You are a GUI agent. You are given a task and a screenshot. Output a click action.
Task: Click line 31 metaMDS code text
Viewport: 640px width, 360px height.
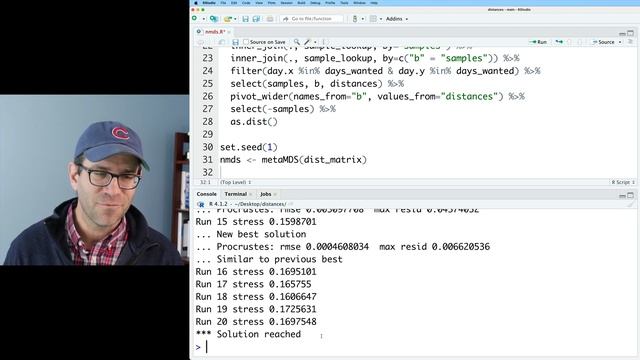coord(293,160)
